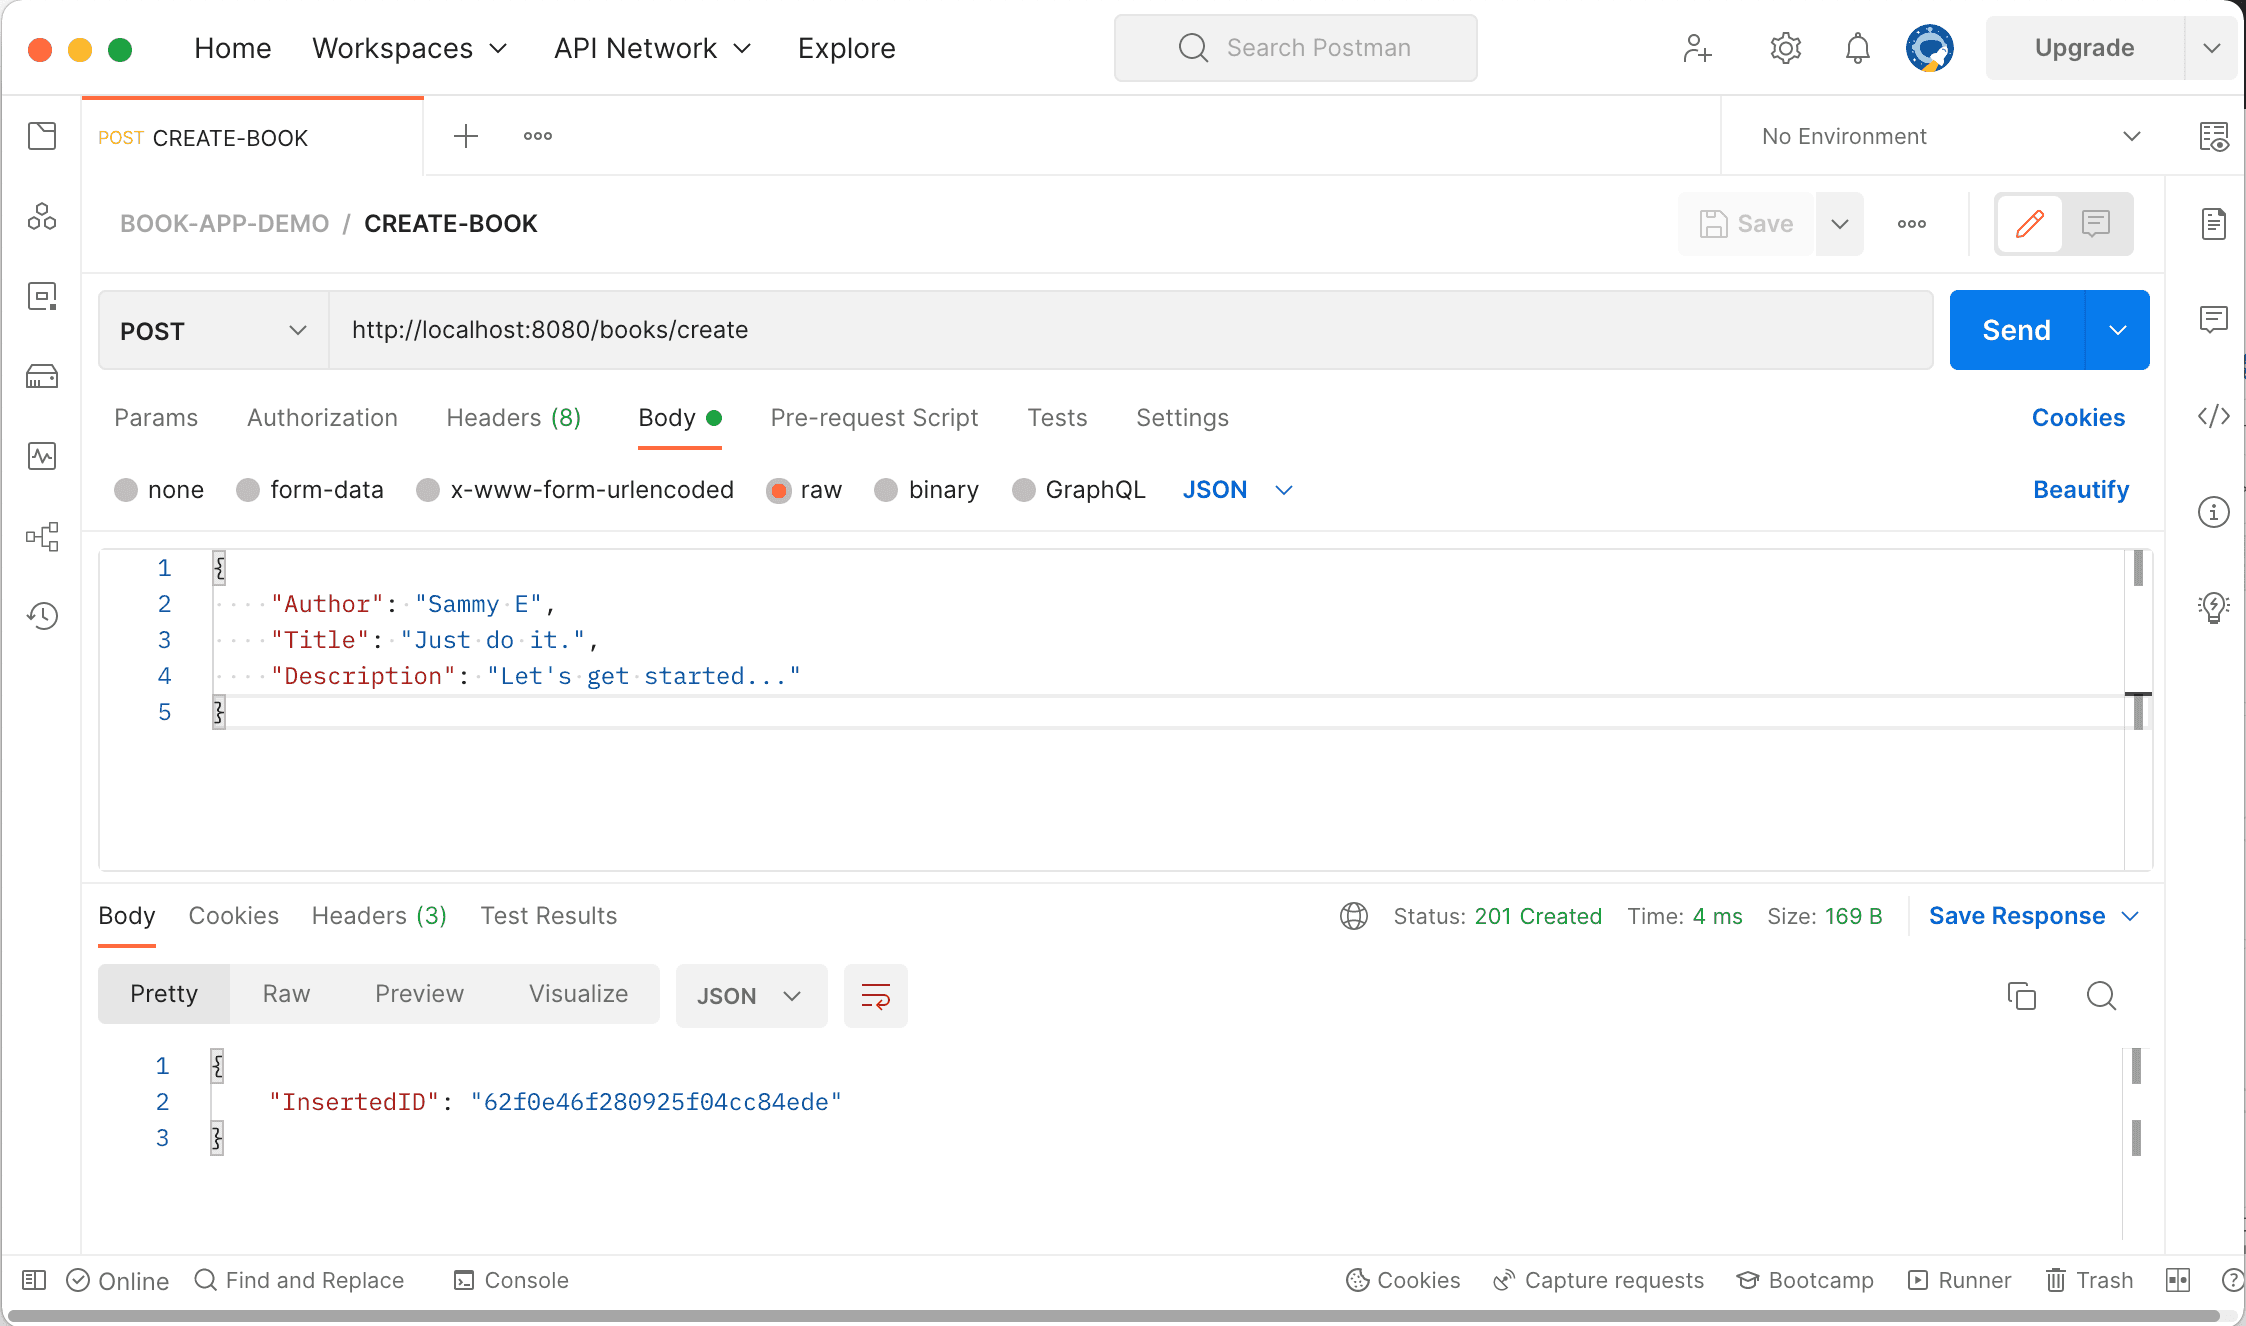This screenshot has height=1326, width=2246.
Task: Select the binary body option
Action: (x=886, y=490)
